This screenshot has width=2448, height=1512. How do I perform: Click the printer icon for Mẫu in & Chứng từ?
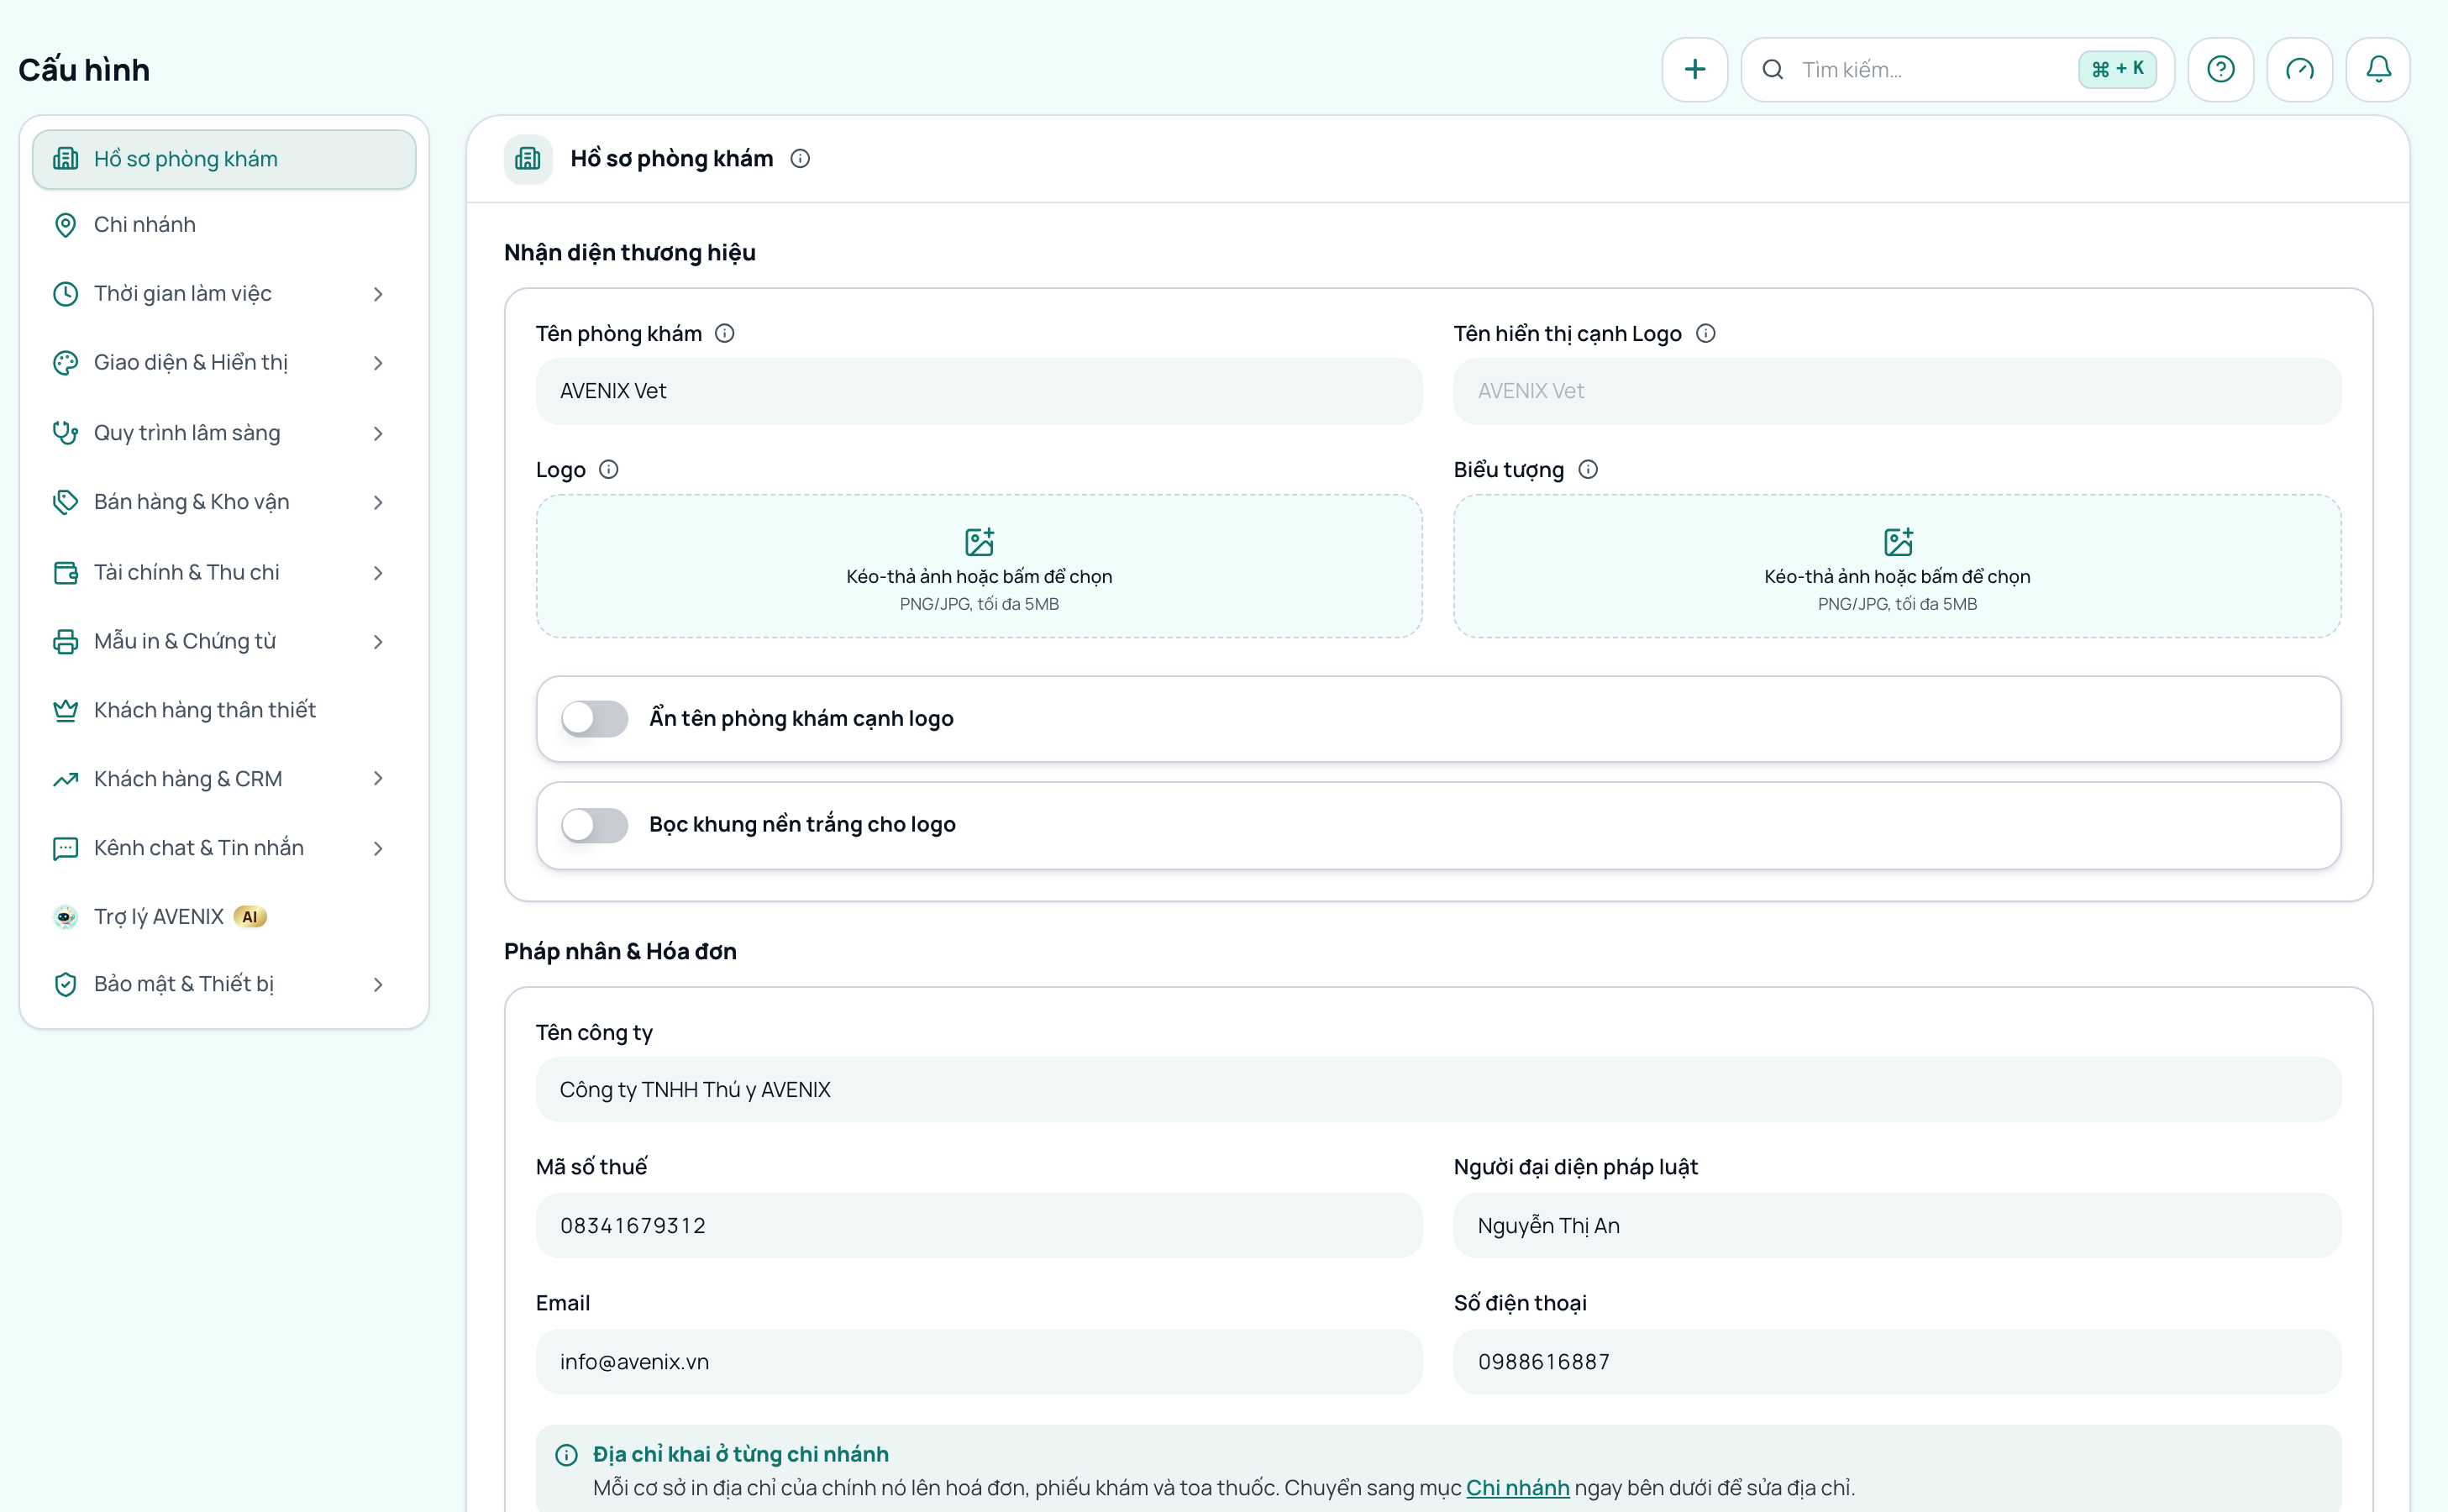(66, 642)
